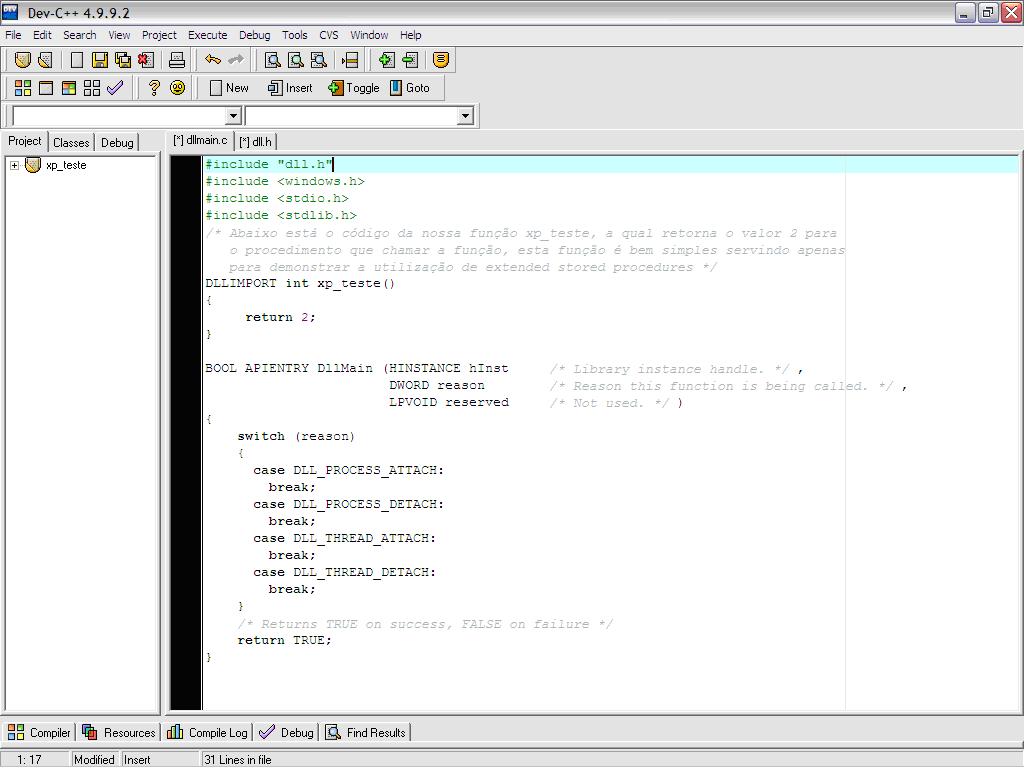This screenshot has width=1024, height=768.
Task: Switch to the dll.h editor tab
Action: coord(256,142)
